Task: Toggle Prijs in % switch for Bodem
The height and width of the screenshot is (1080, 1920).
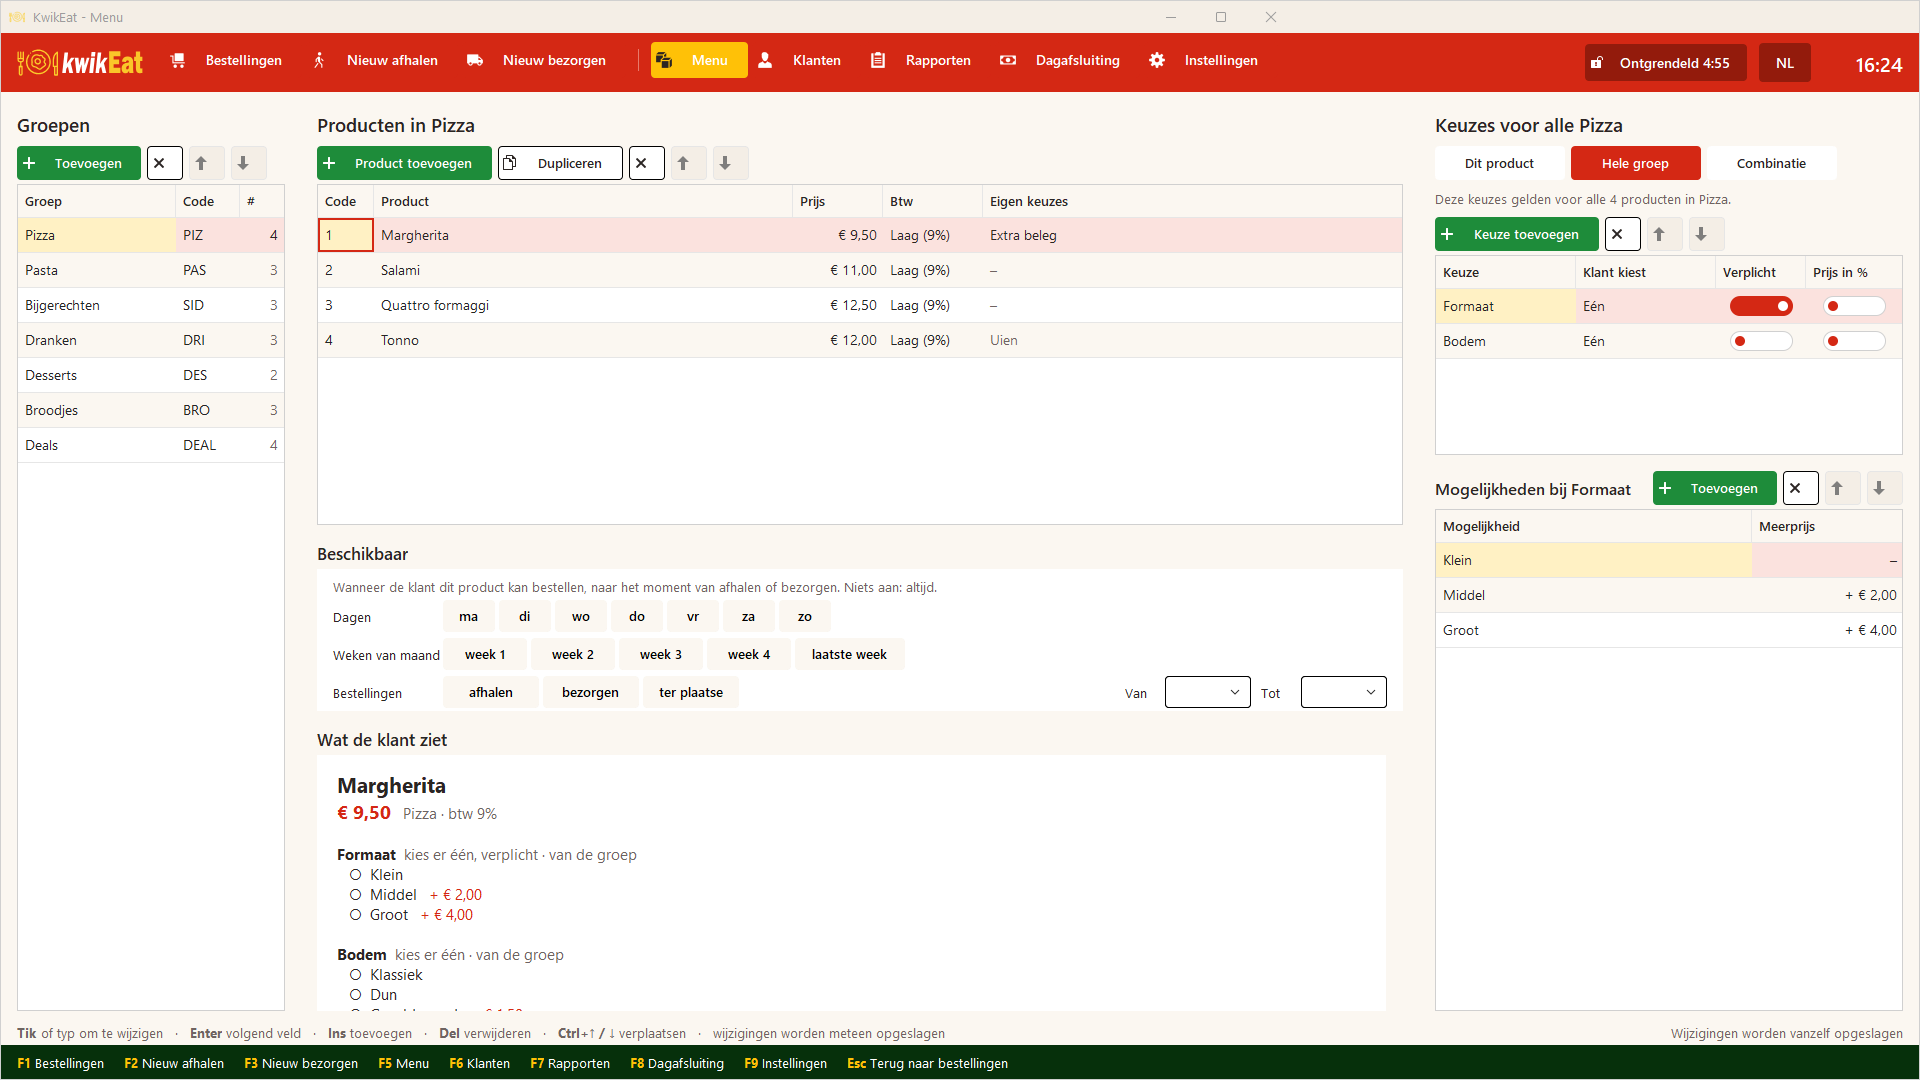Action: [x=1854, y=341]
